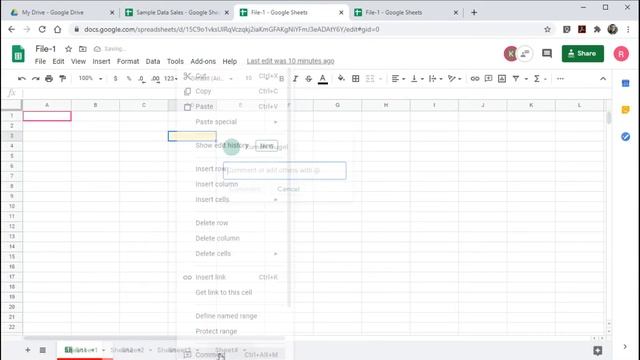The width and height of the screenshot is (640, 360).
Task: Switch to Sample Data Sales browser tab
Action: 178,13
